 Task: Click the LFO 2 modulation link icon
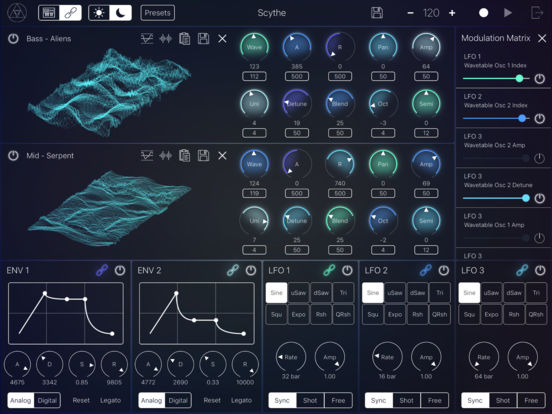[x=426, y=270]
